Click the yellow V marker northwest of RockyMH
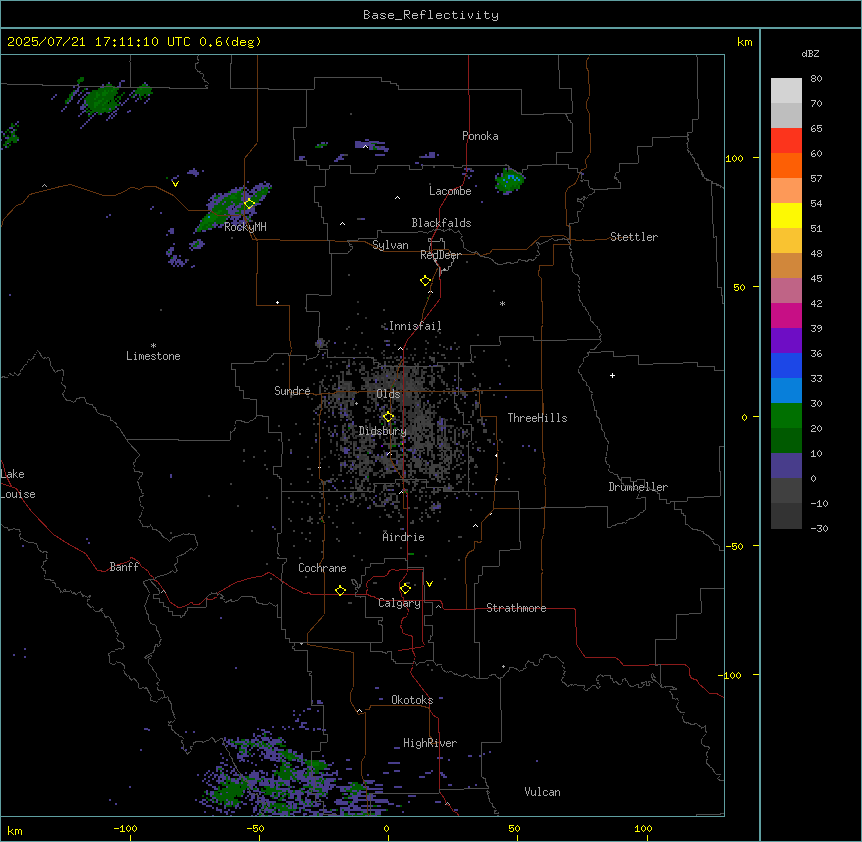This screenshot has width=862, height=842. (x=175, y=184)
